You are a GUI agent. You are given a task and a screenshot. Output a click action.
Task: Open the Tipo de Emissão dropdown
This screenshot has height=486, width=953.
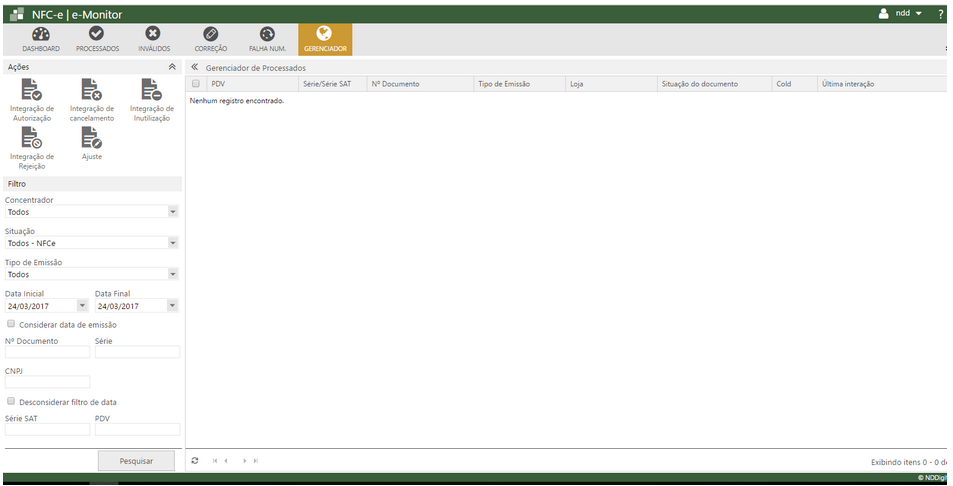[x=91, y=274]
